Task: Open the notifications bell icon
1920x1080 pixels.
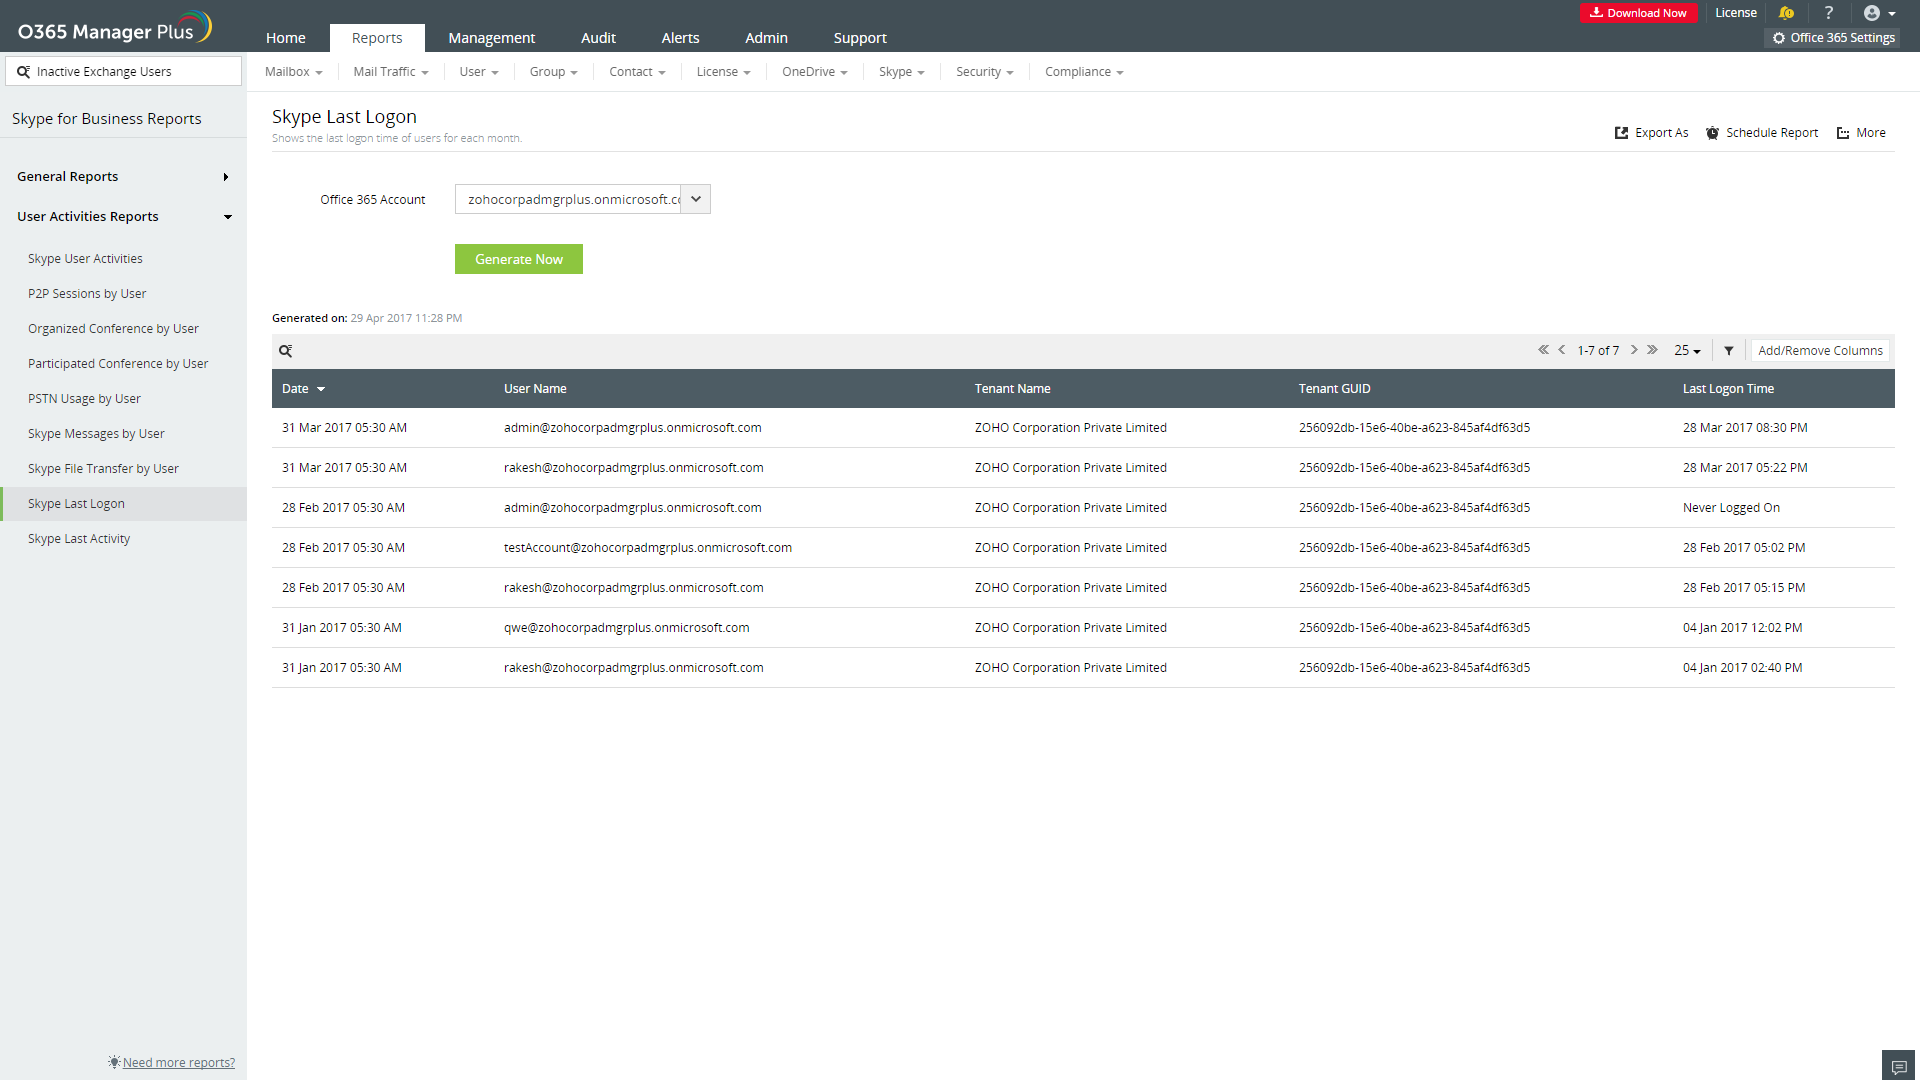Action: coord(1786,13)
